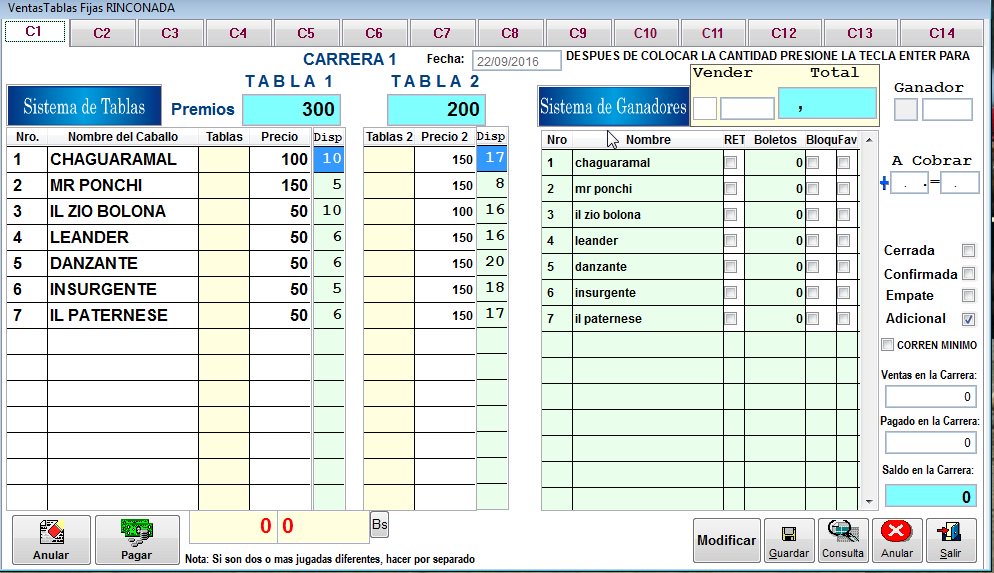Select the leander row name in ganadores list
Viewport: 994px width, 573px height.
pyautogui.click(x=597, y=241)
